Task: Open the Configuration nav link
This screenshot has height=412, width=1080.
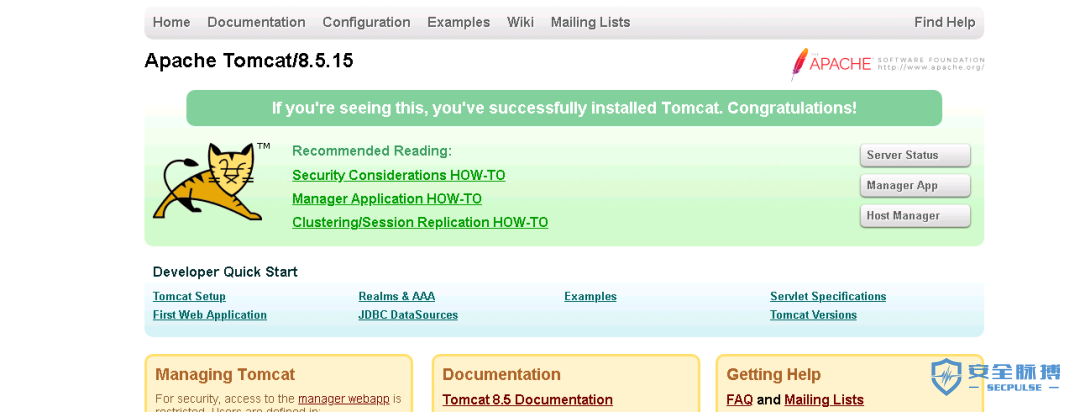Action: pyautogui.click(x=366, y=22)
